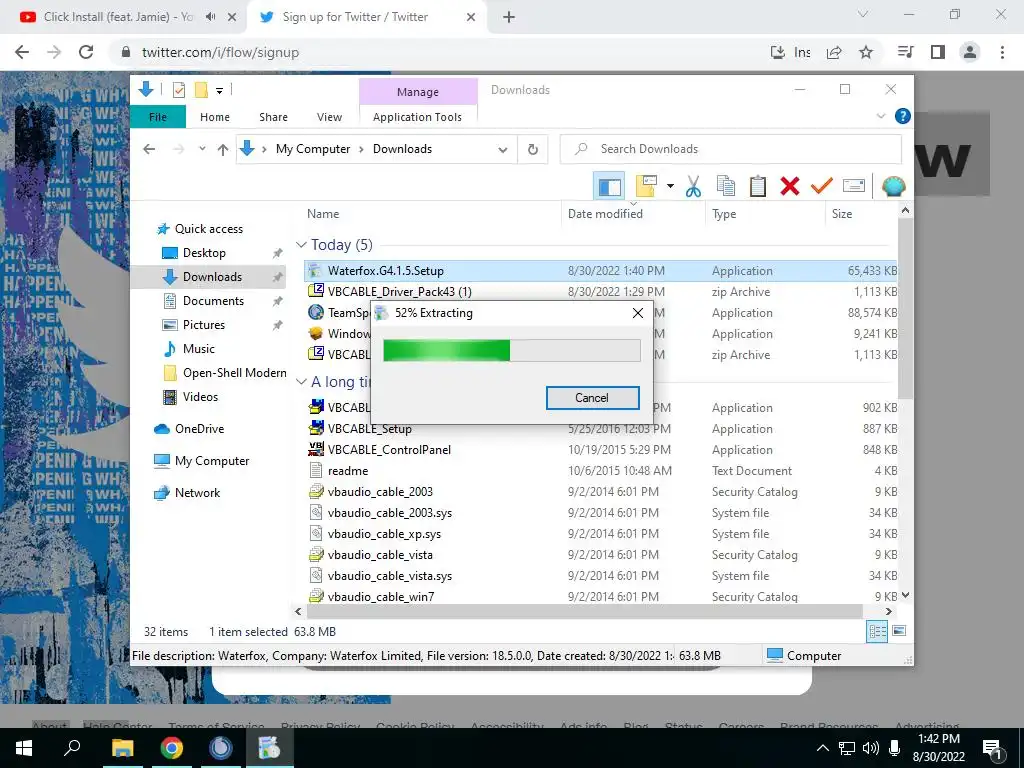Click the vertical scrollbar down arrow
The width and height of the screenshot is (1024, 768).
(x=905, y=595)
